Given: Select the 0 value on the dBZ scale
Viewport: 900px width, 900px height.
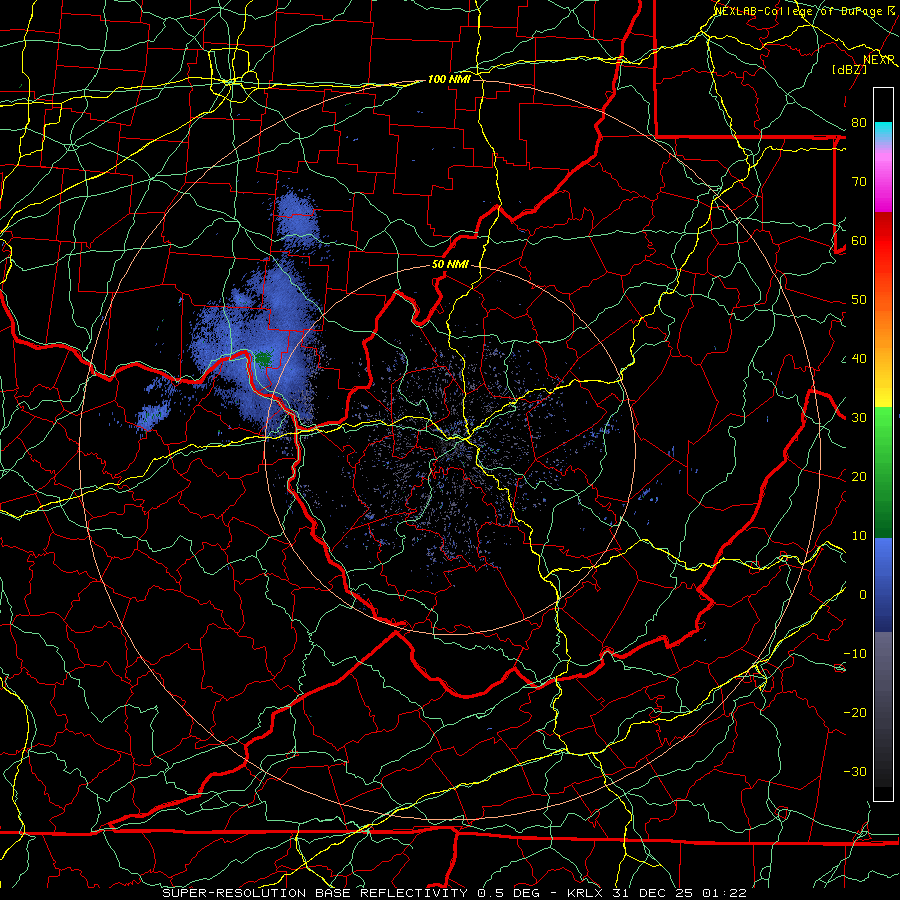Looking at the screenshot, I should coord(863,595).
